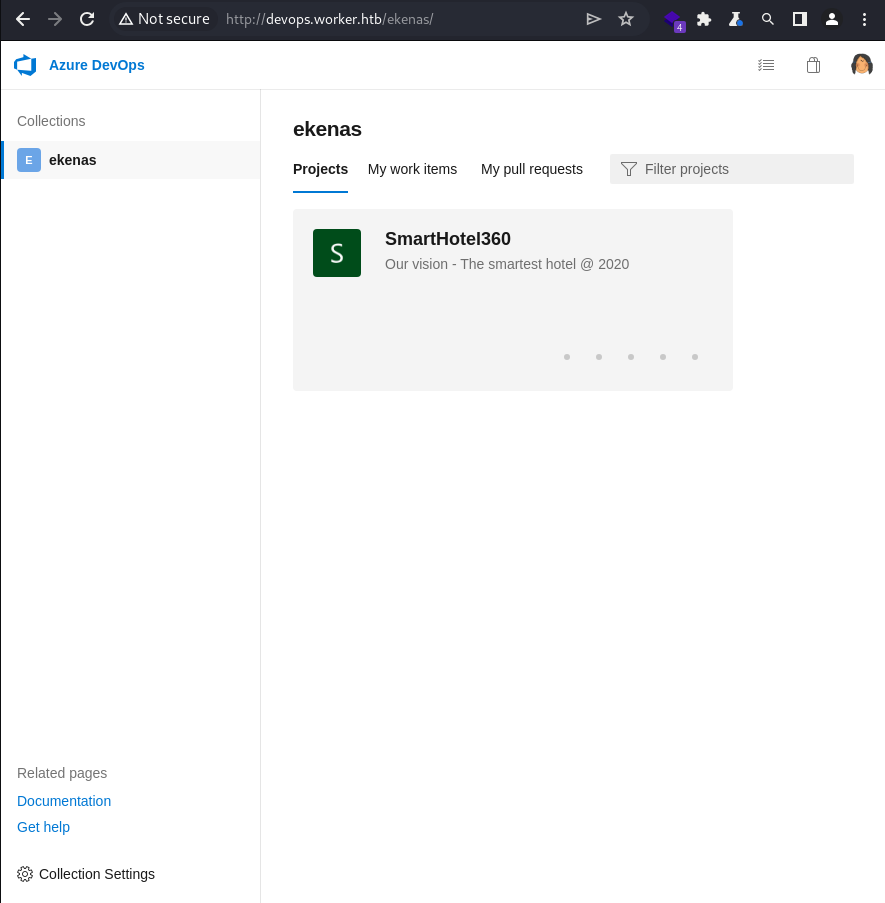The width and height of the screenshot is (885, 903).
Task: Open the Documentation link
Action: coord(64,801)
